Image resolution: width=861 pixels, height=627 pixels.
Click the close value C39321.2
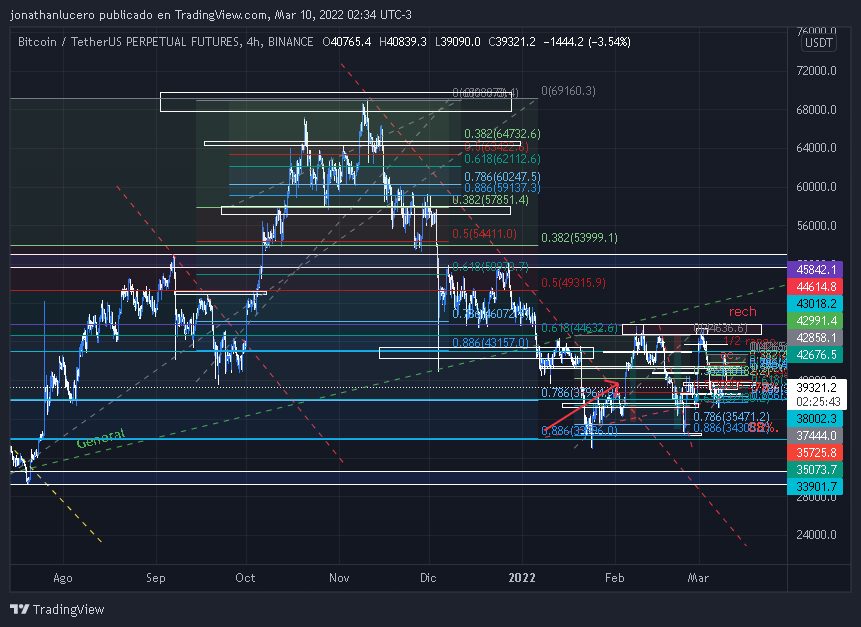(512, 42)
